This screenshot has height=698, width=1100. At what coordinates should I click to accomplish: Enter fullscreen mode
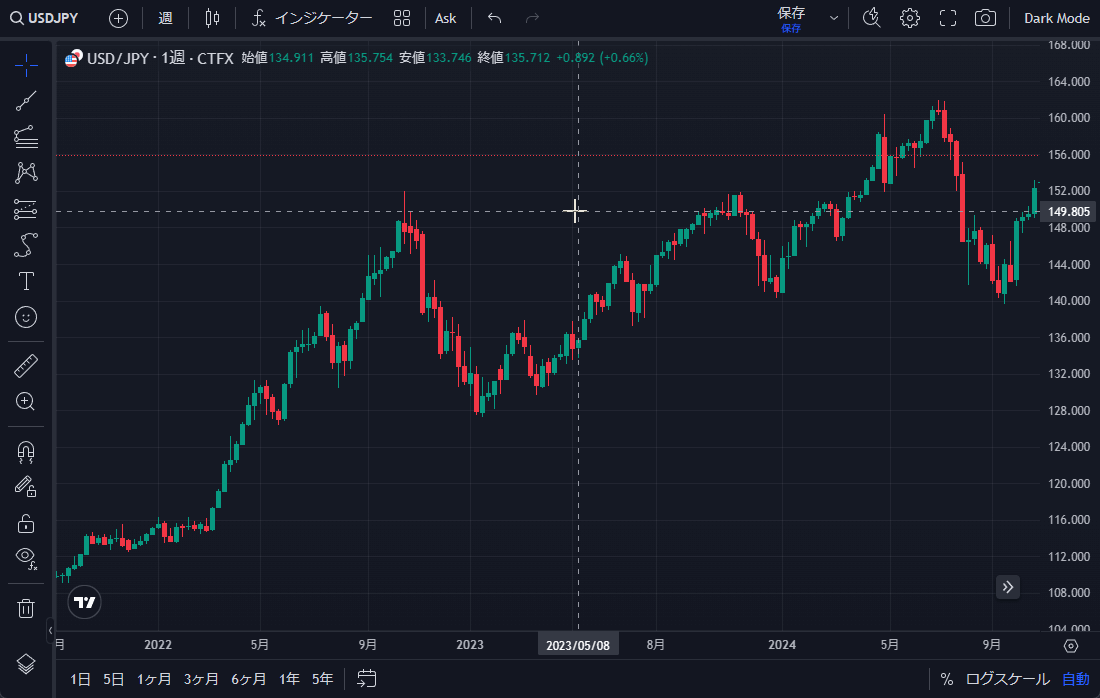(948, 18)
